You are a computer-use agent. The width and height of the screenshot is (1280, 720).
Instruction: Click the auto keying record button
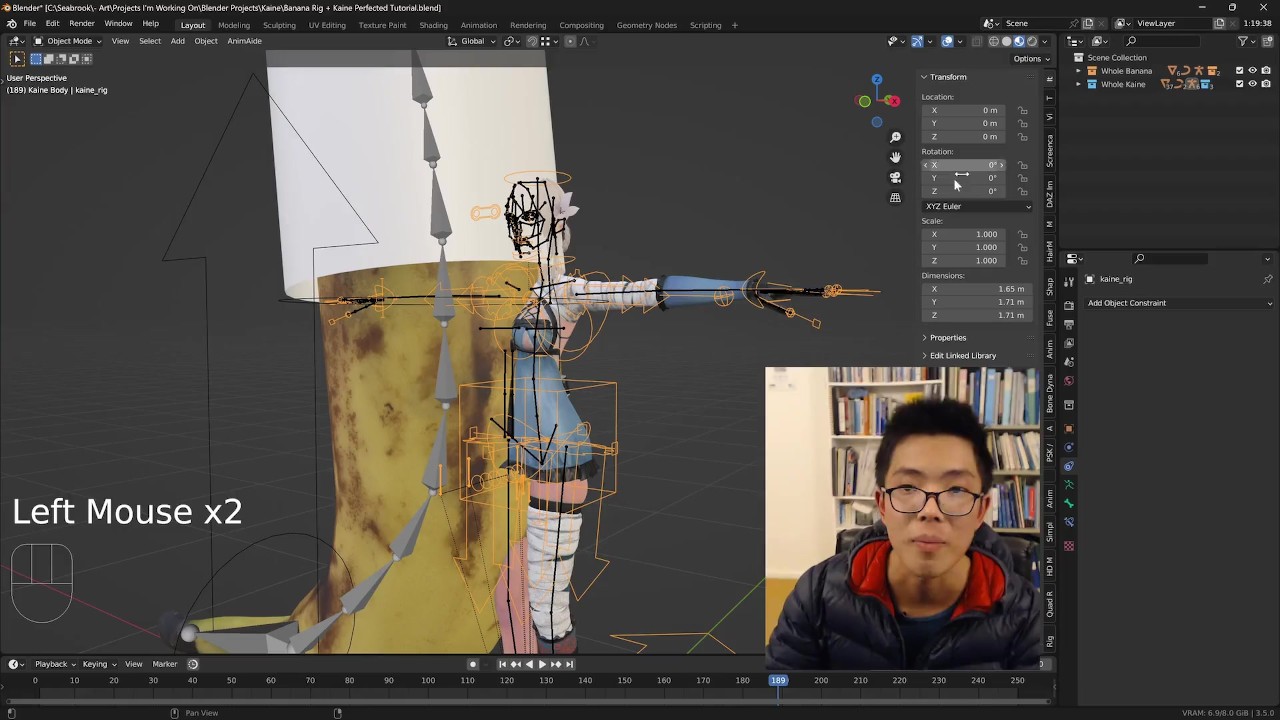(x=473, y=664)
